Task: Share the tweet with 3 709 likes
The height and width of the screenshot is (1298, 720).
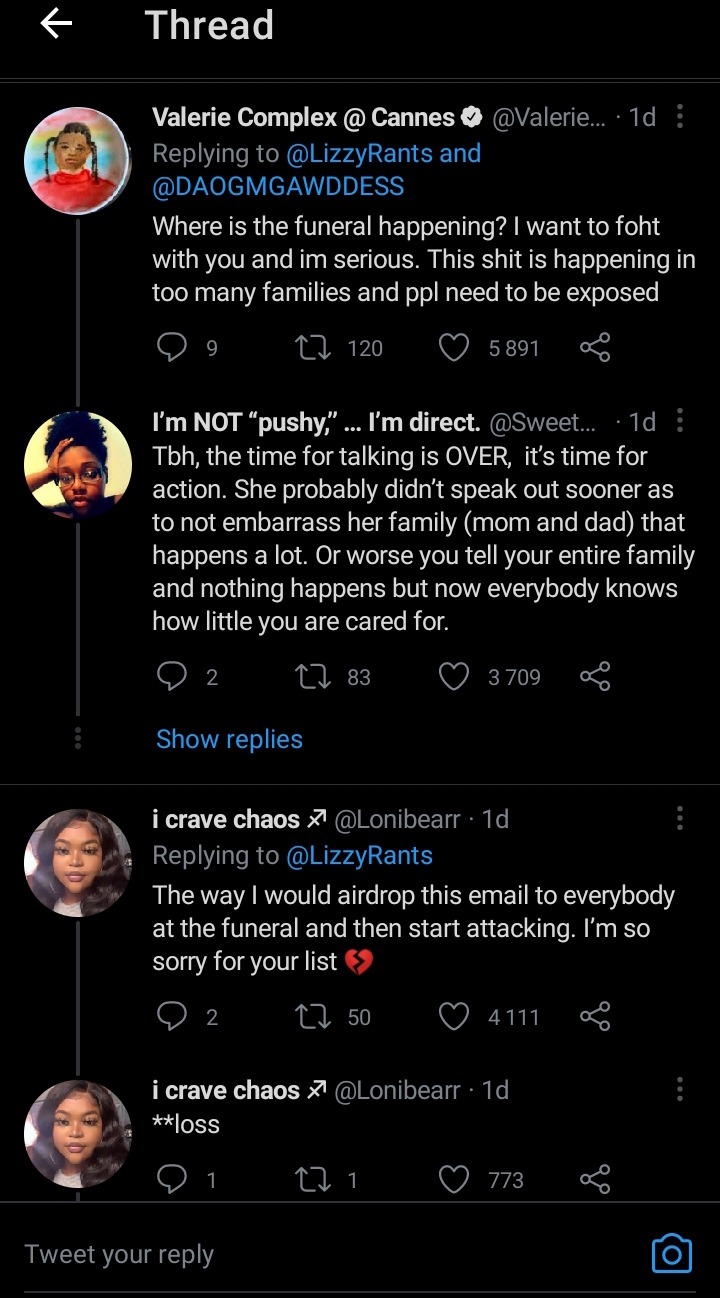Action: (595, 677)
